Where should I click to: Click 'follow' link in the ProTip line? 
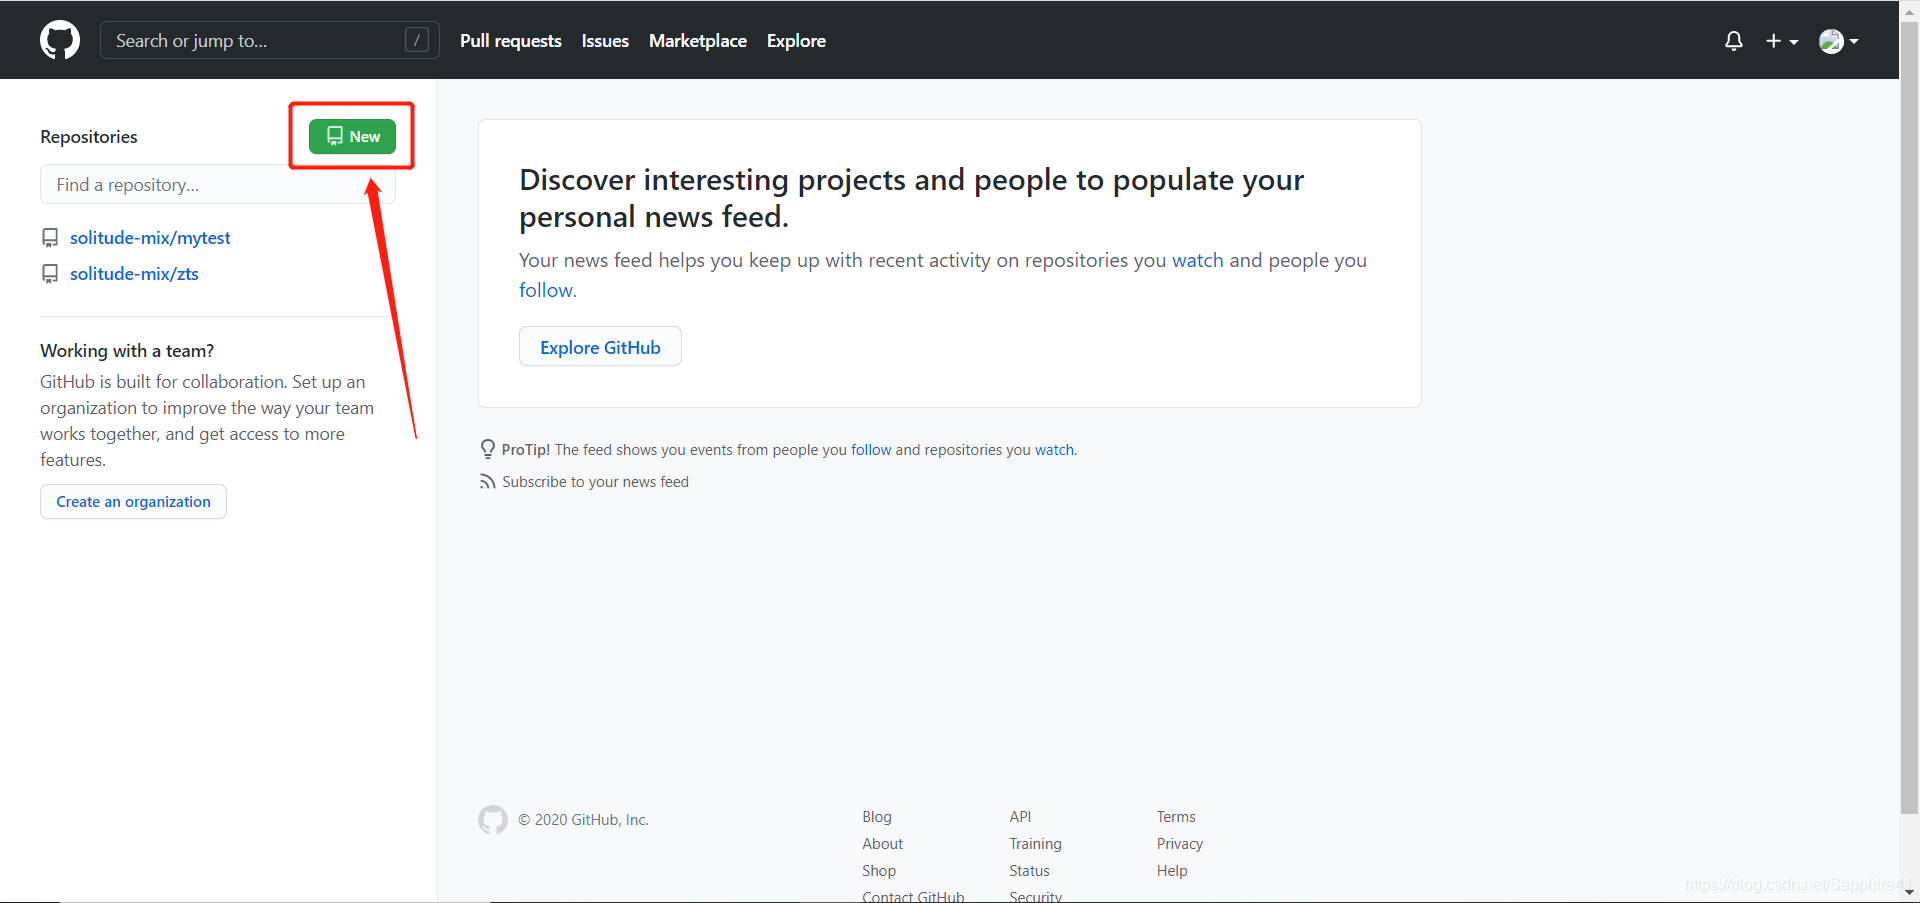pos(871,450)
